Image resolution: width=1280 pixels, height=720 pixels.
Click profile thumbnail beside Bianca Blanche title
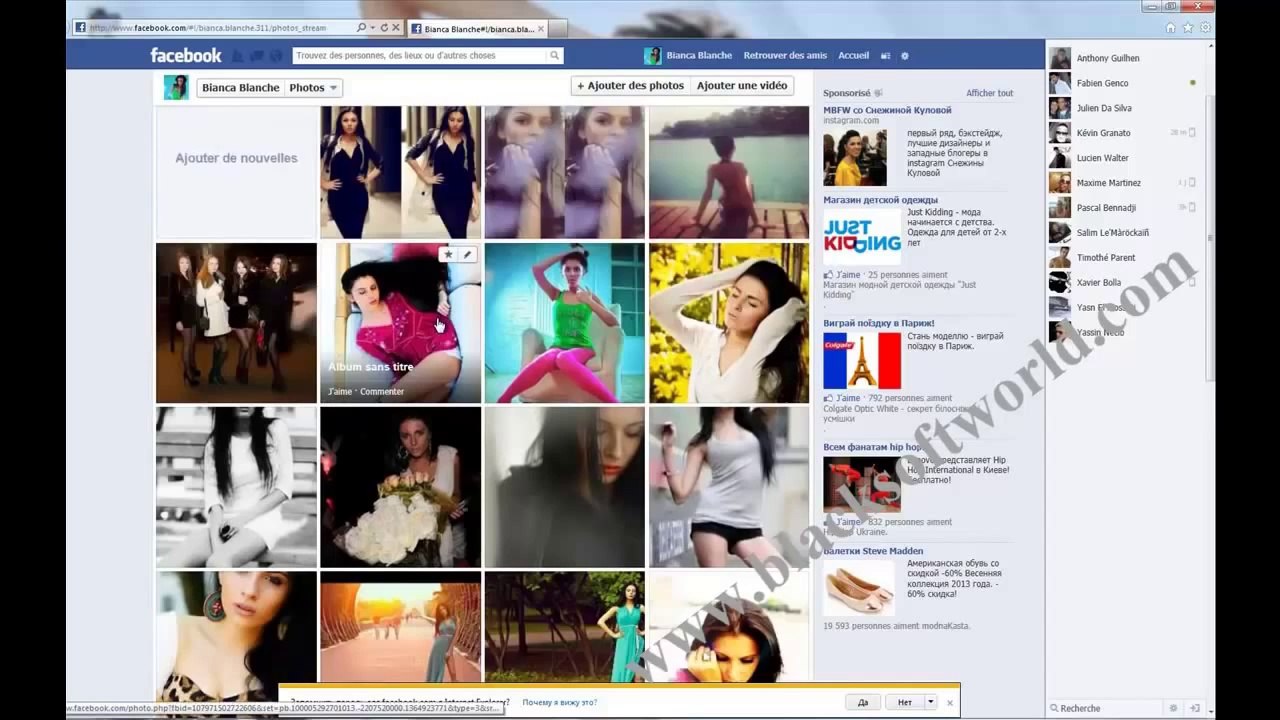176,87
